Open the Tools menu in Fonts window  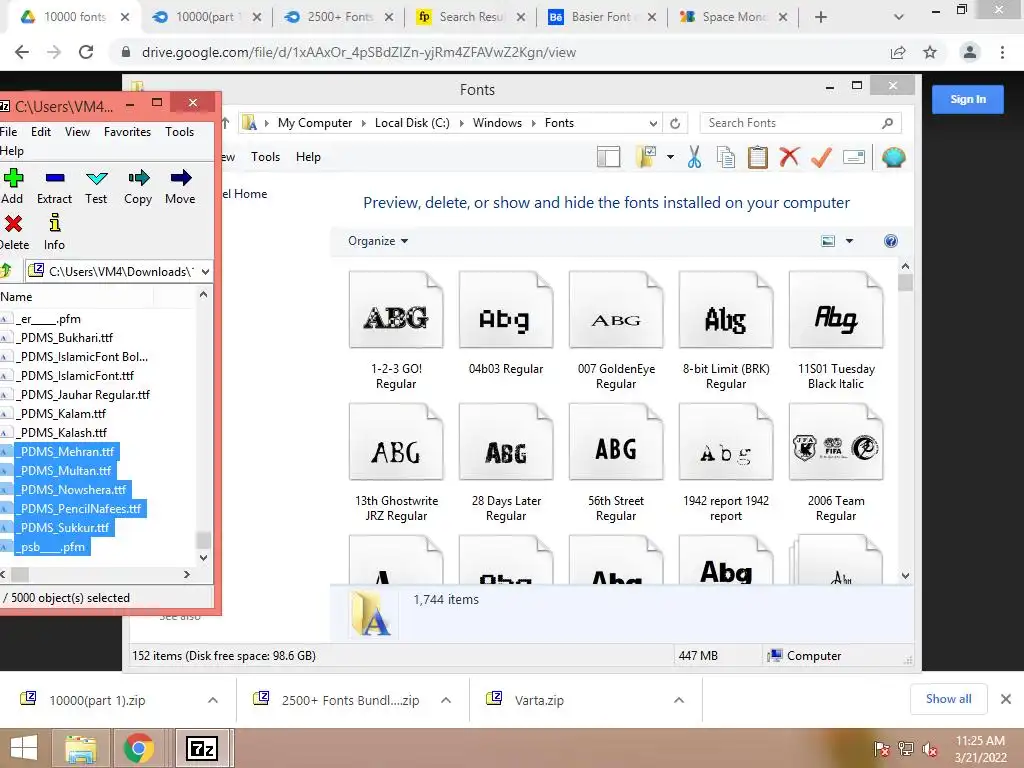pyautogui.click(x=265, y=157)
